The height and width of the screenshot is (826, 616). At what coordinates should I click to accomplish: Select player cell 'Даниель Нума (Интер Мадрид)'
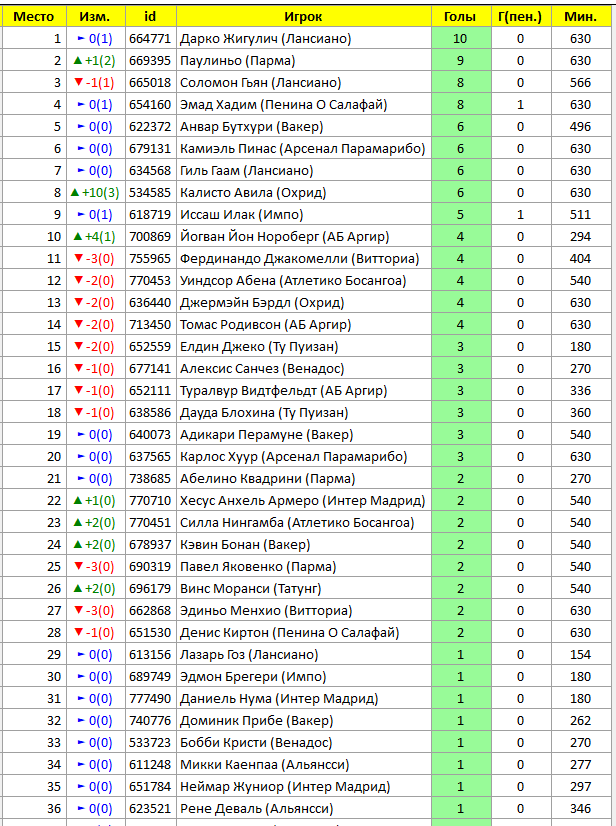(304, 699)
